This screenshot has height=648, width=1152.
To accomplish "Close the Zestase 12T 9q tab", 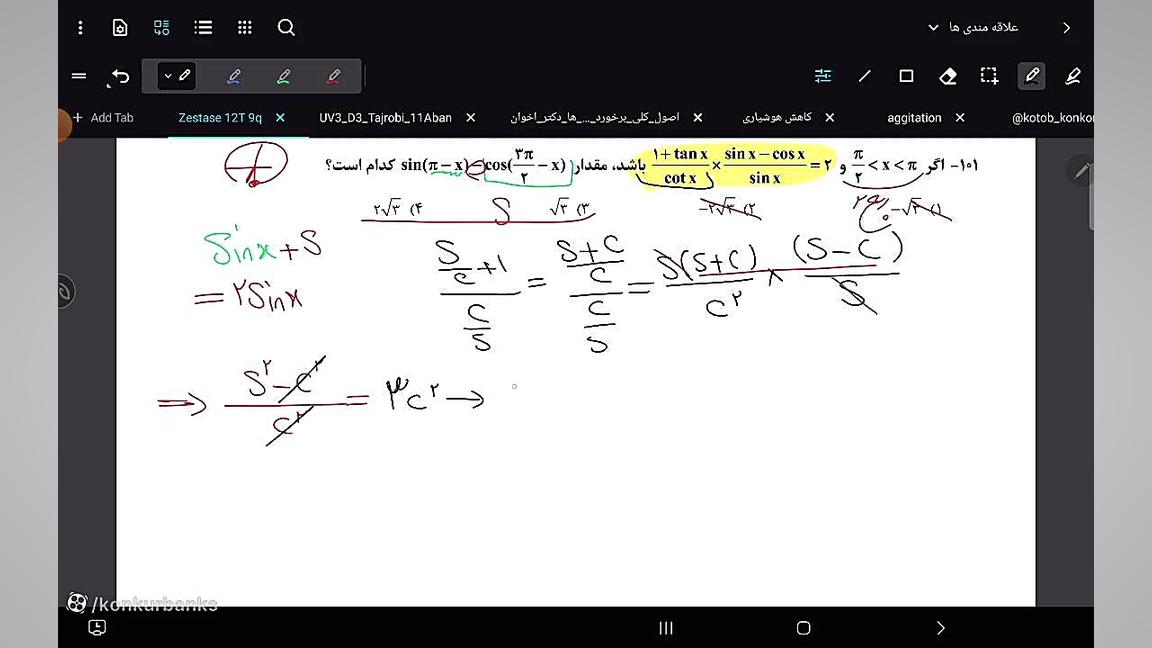I will [x=280, y=118].
